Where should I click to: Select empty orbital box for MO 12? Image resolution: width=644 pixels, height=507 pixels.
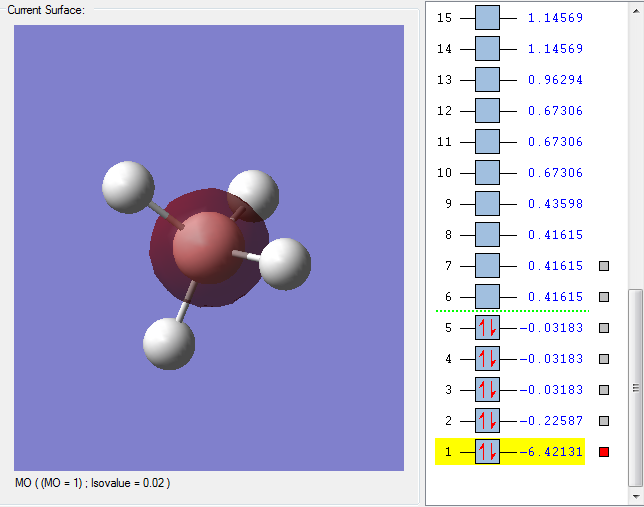click(488, 111)
